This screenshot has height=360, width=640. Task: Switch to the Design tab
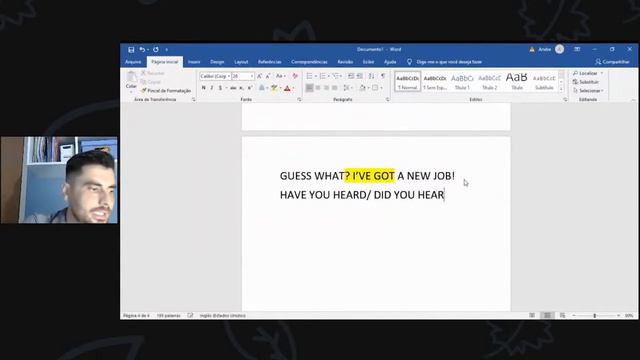217,62
